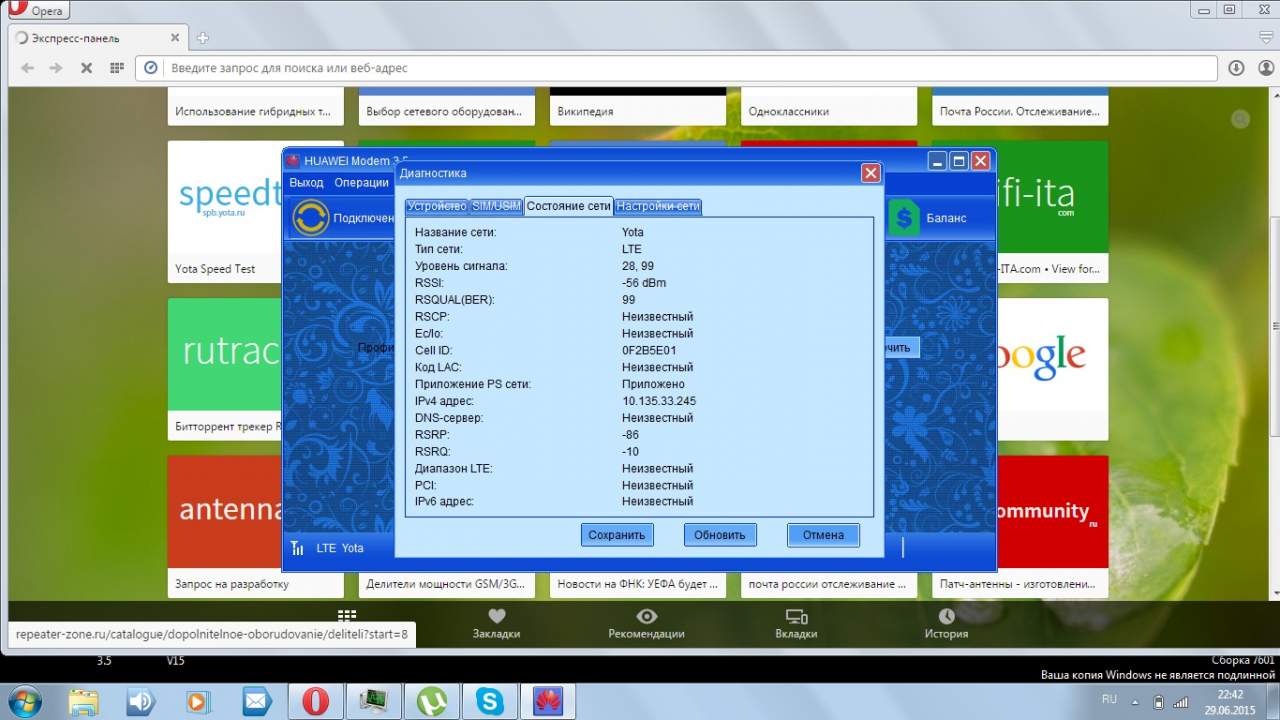Select the Состояние сети tab

569,206
